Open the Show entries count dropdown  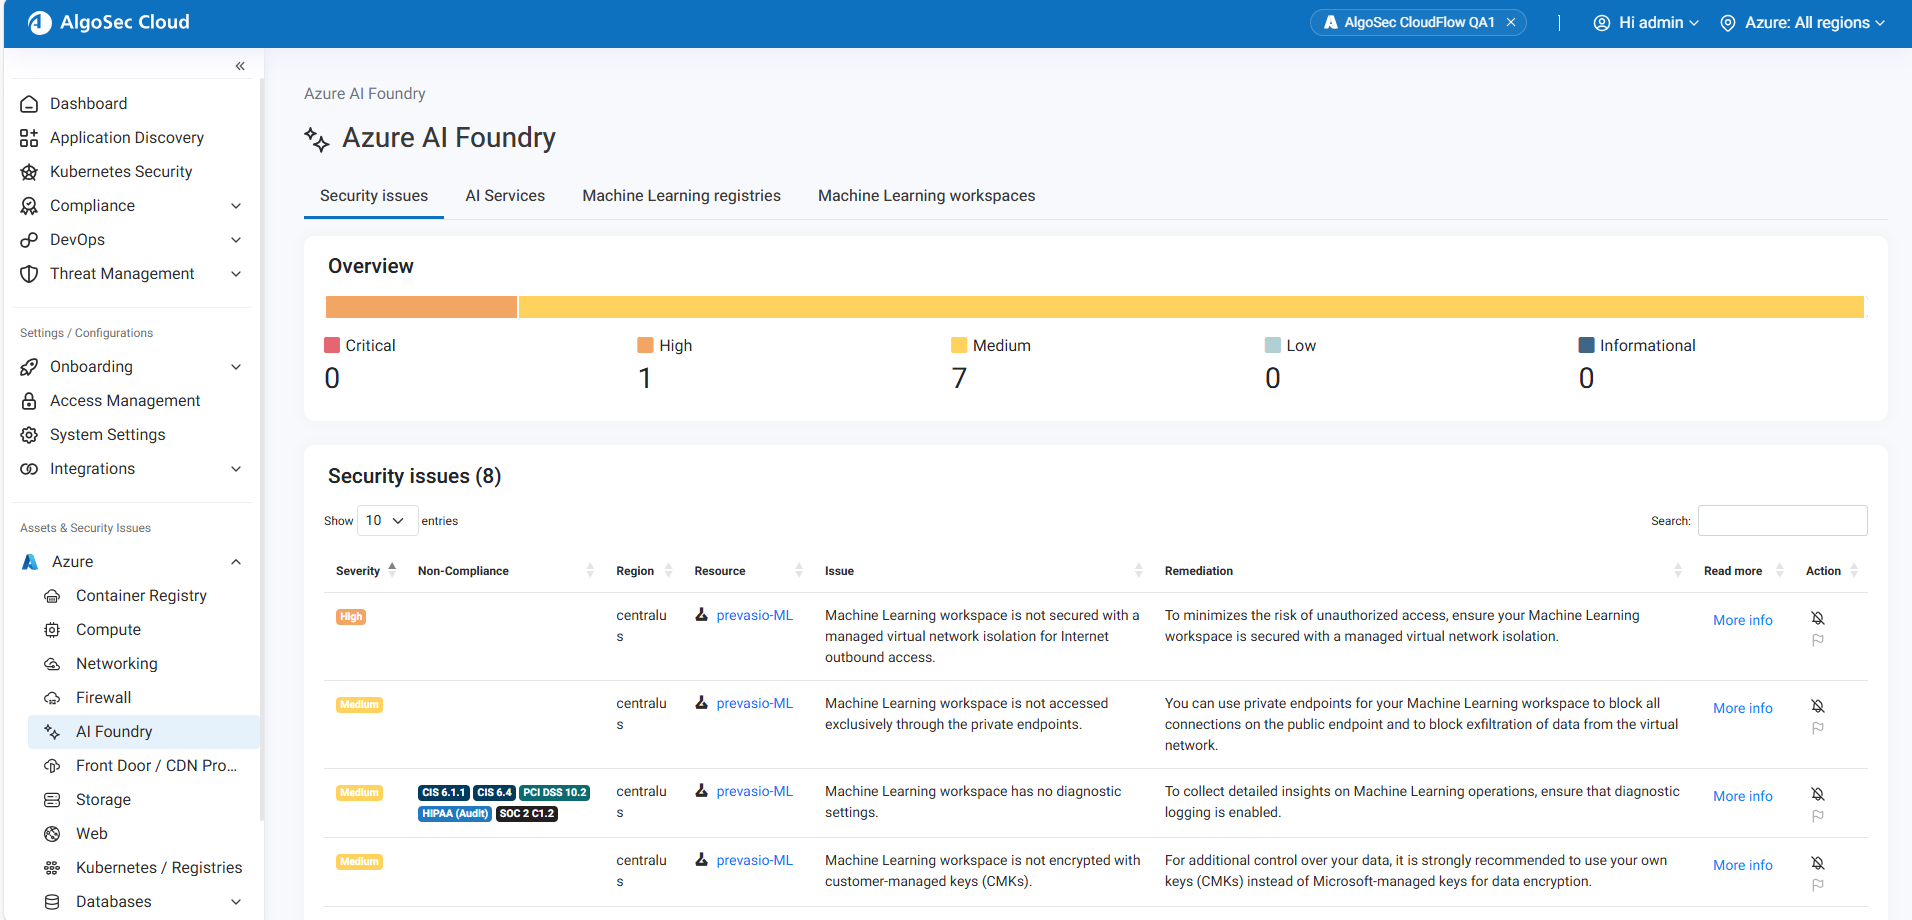tap(386, 521)
